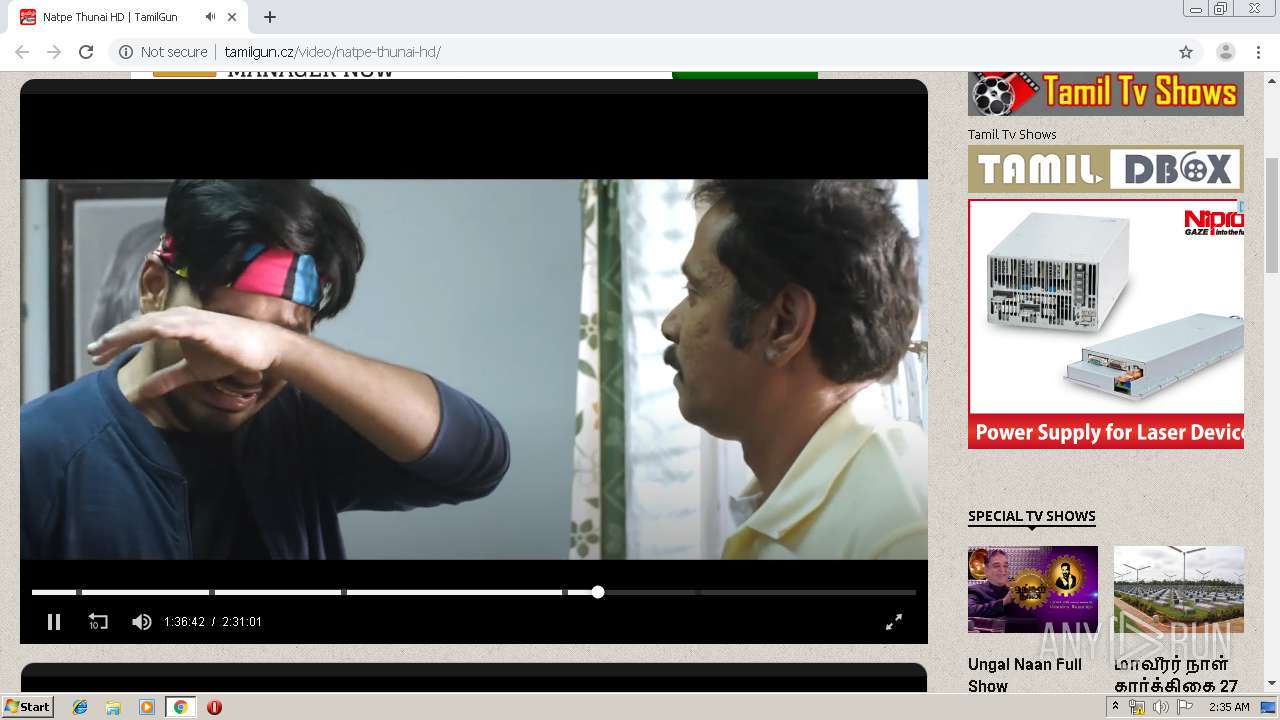Reload the current page

coord(86,52)
